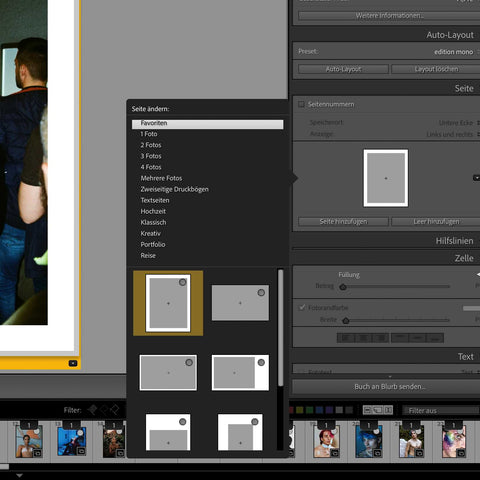Click the badge icon on blue filmstrip photo 13
The image size is (480, 480).
[x=81, y=451]
